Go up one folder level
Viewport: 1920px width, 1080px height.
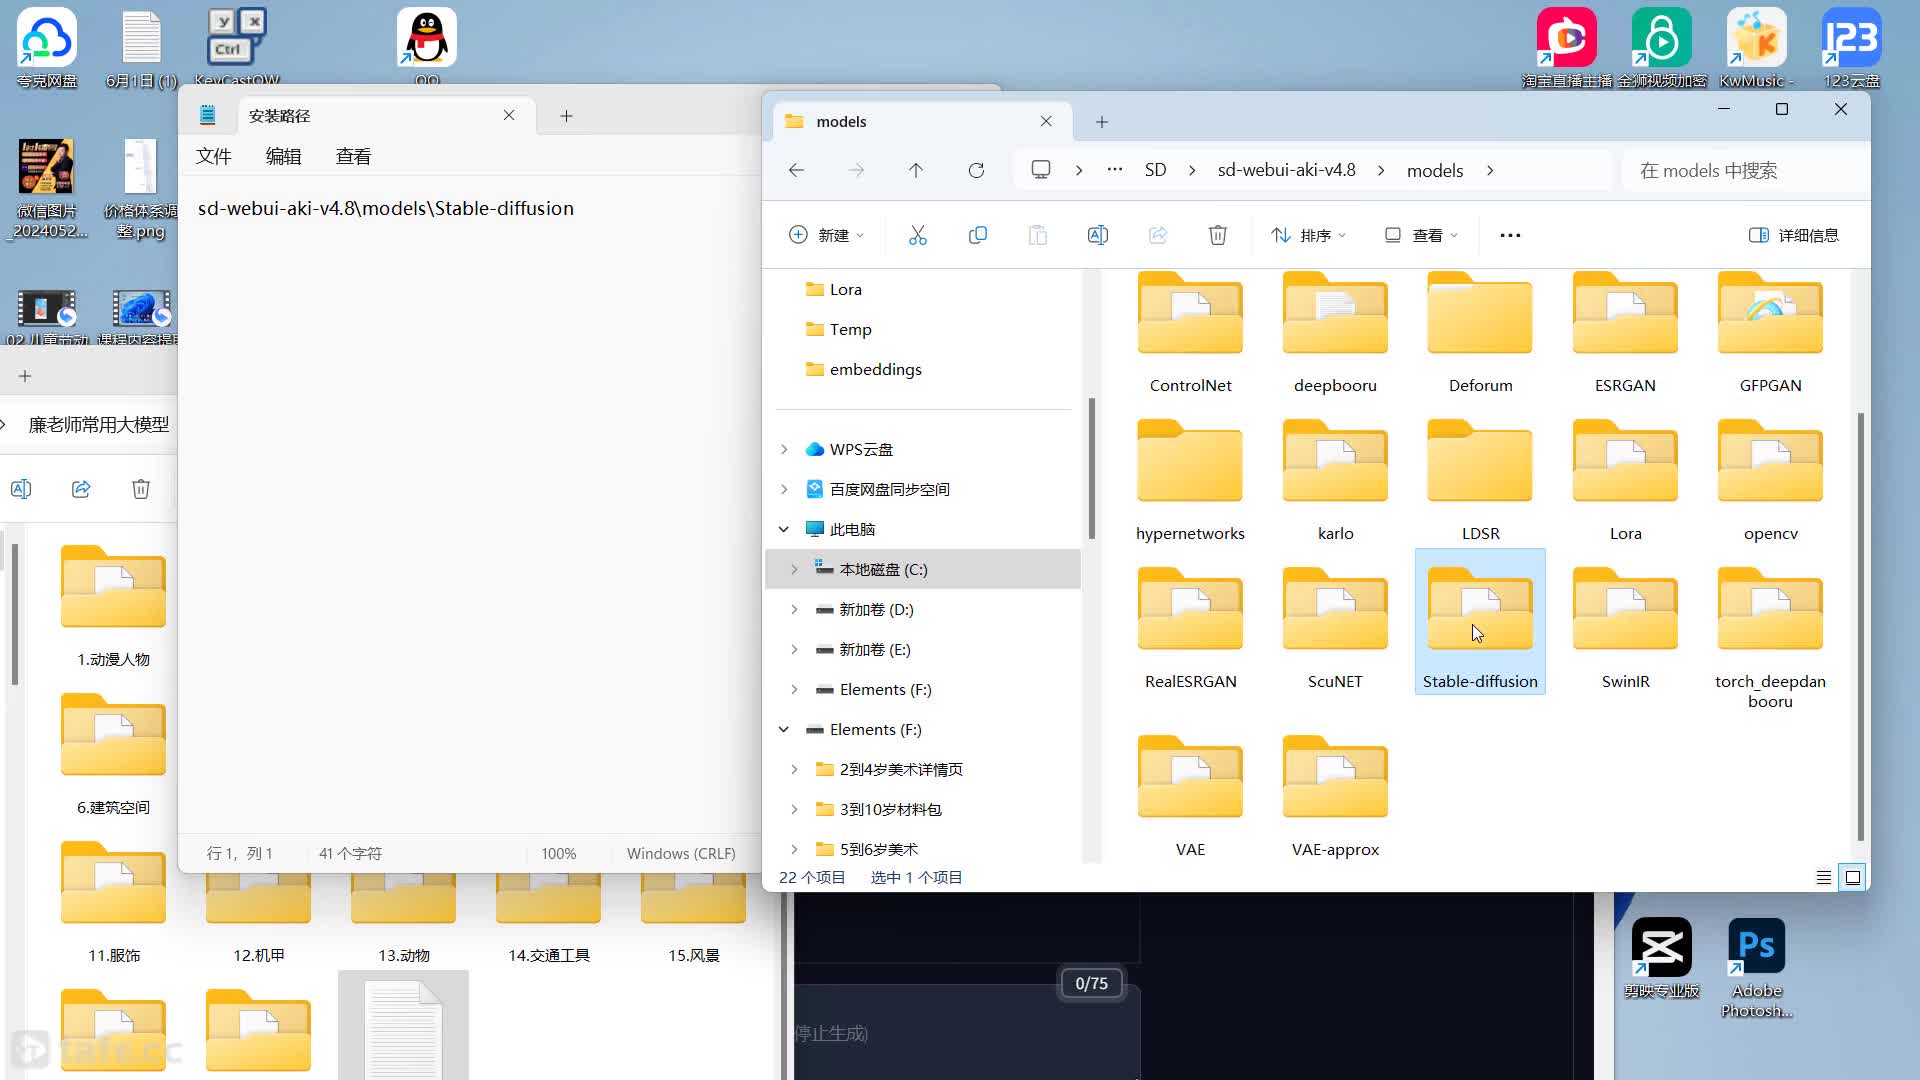click(x=916, y=170)
